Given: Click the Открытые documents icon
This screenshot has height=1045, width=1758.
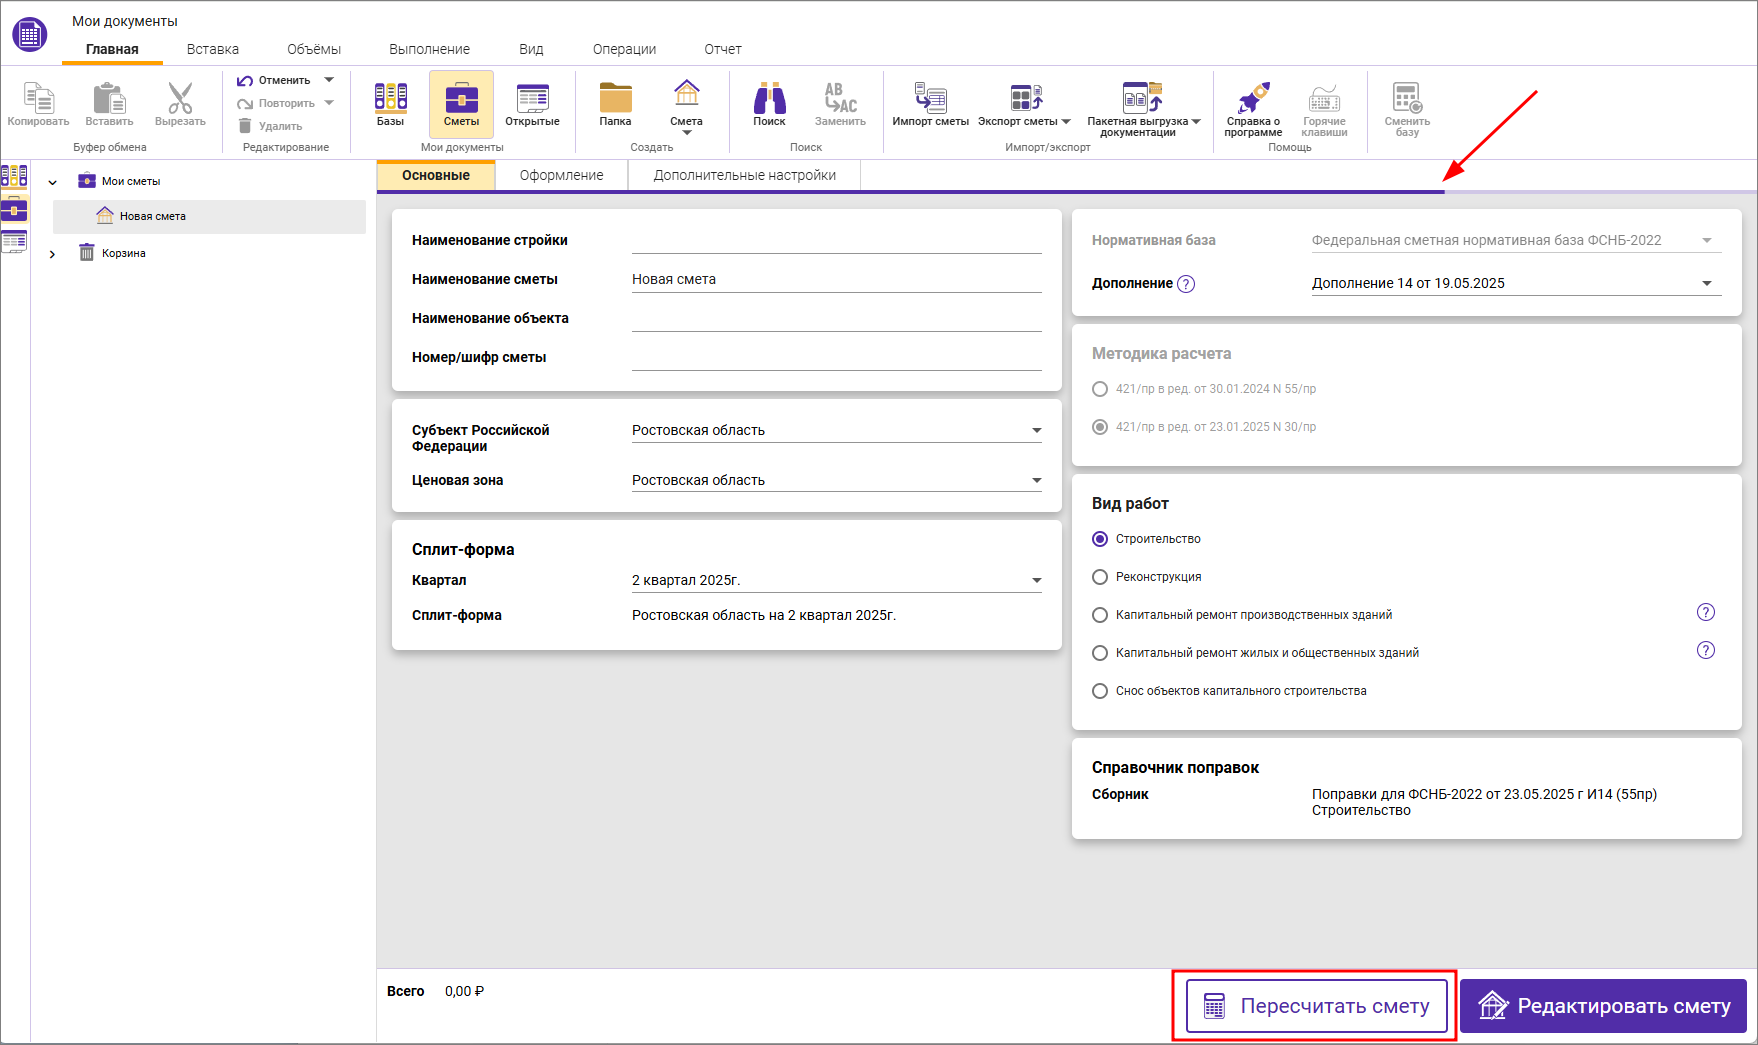Looking at the screenshot, I should [532, 104].
